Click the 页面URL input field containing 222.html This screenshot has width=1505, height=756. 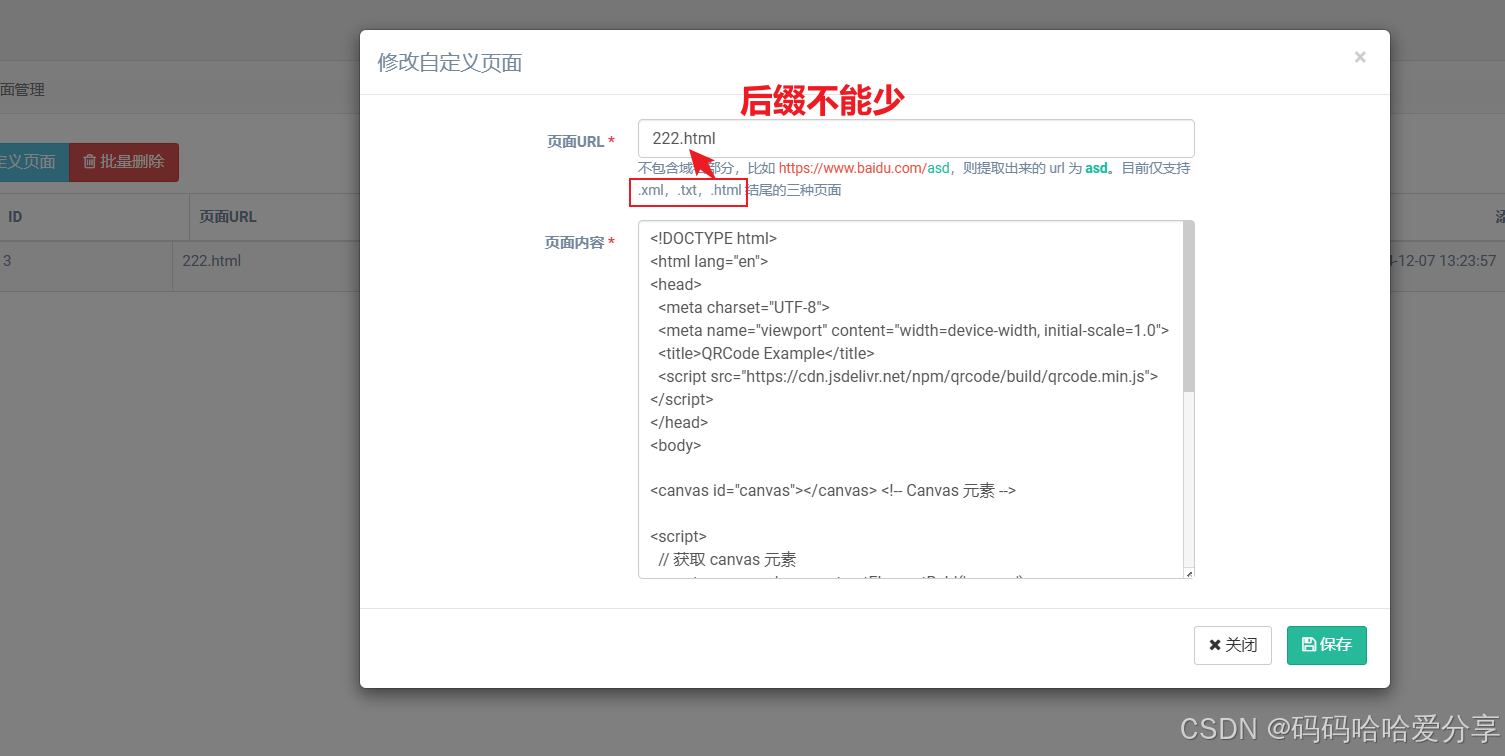click(916, 139)
